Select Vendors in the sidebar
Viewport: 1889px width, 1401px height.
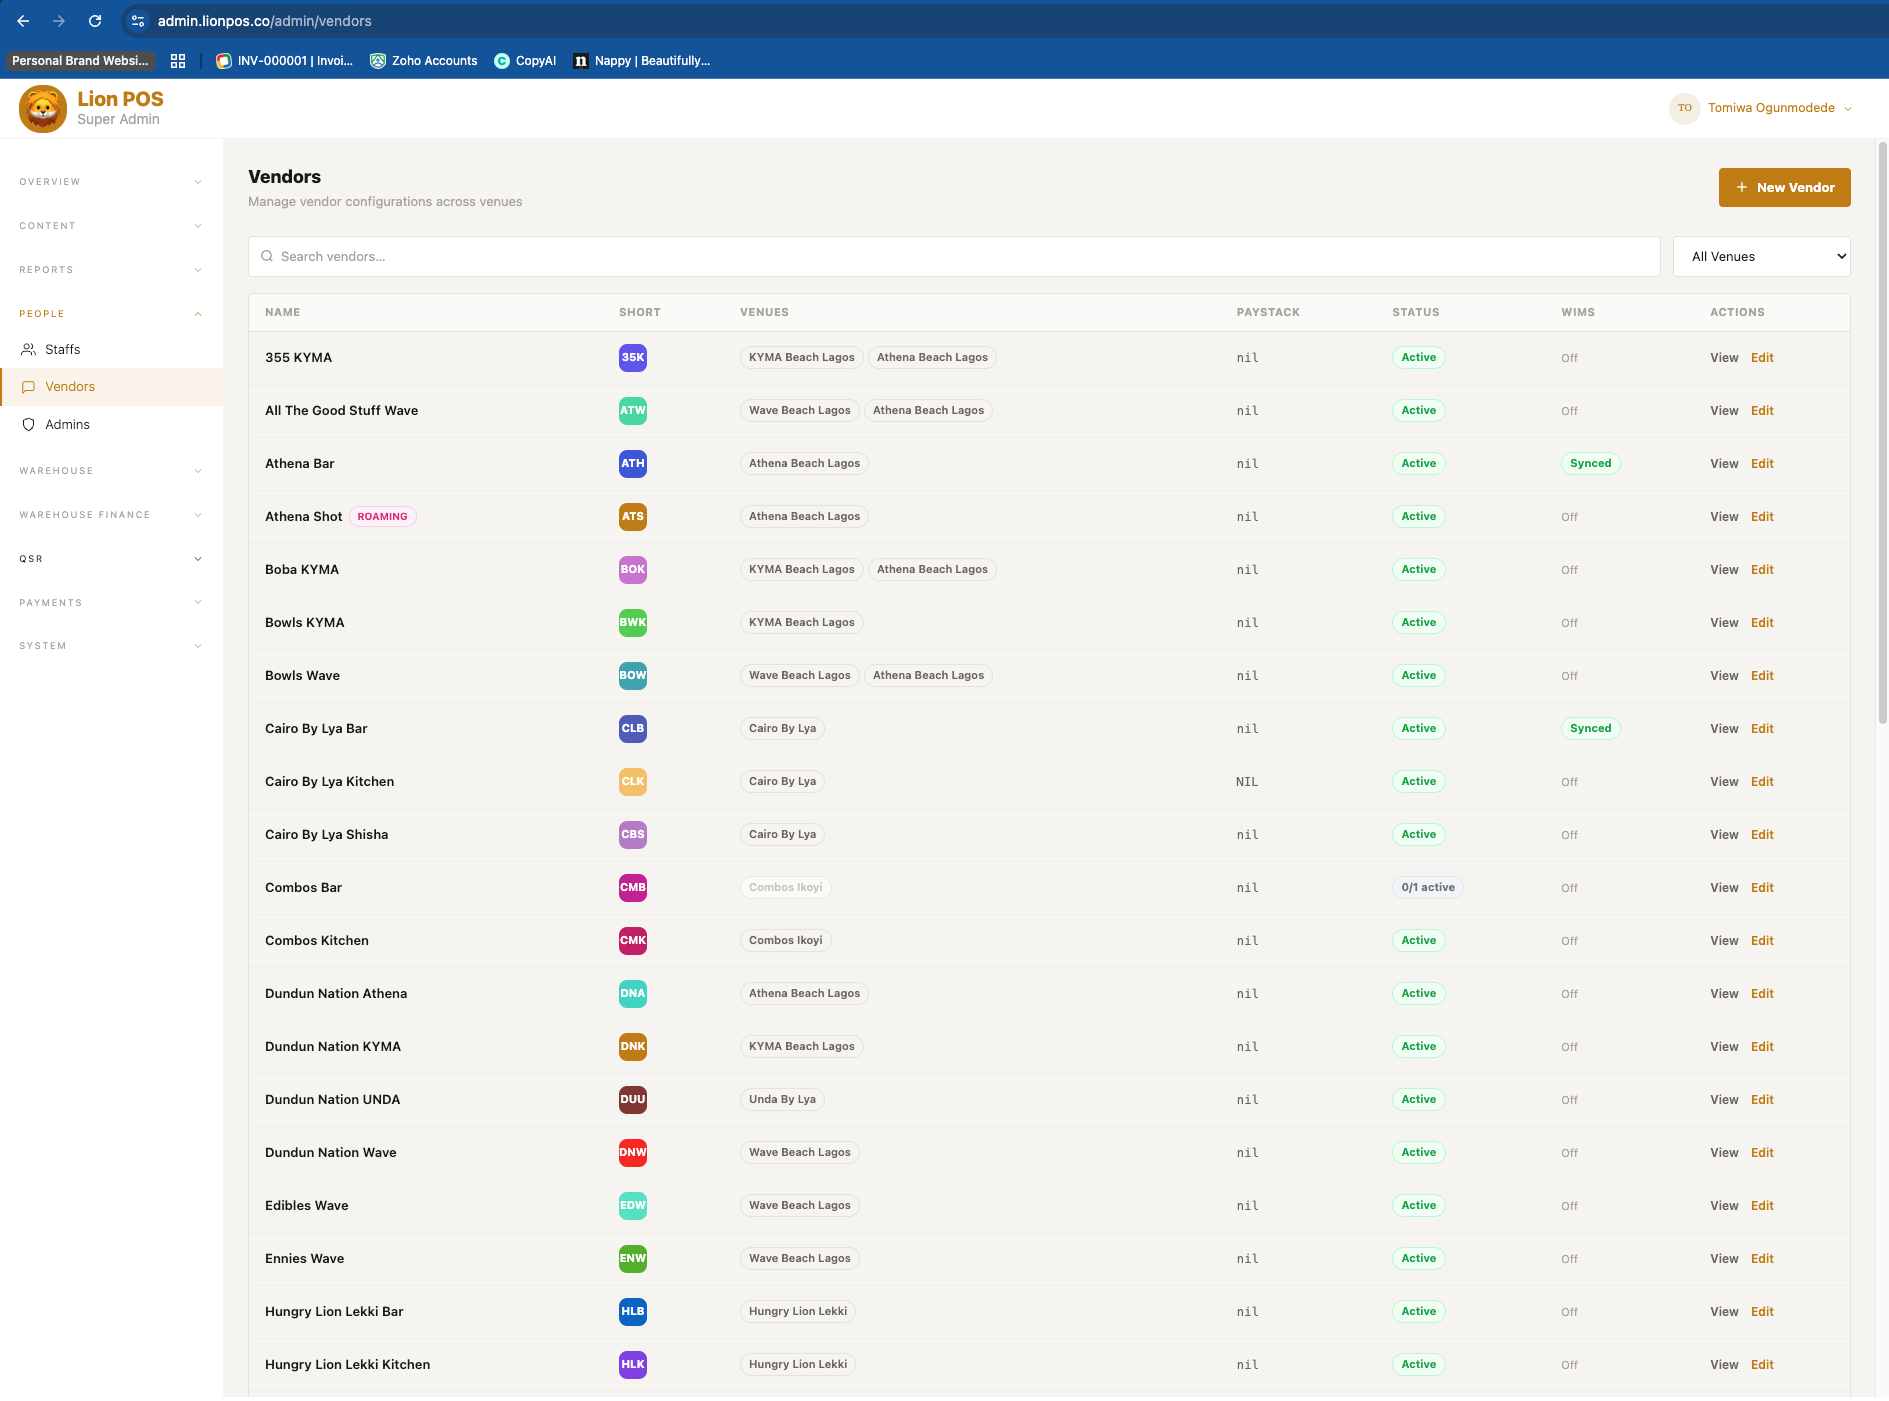pyautogui.click(x=111, y=387)
